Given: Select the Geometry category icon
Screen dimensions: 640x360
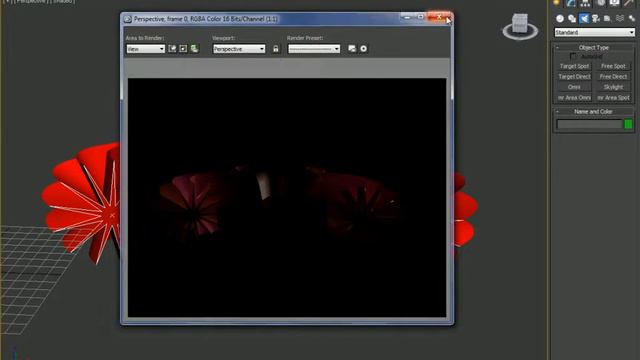Looking at the screenshot, I should point(560,18).
